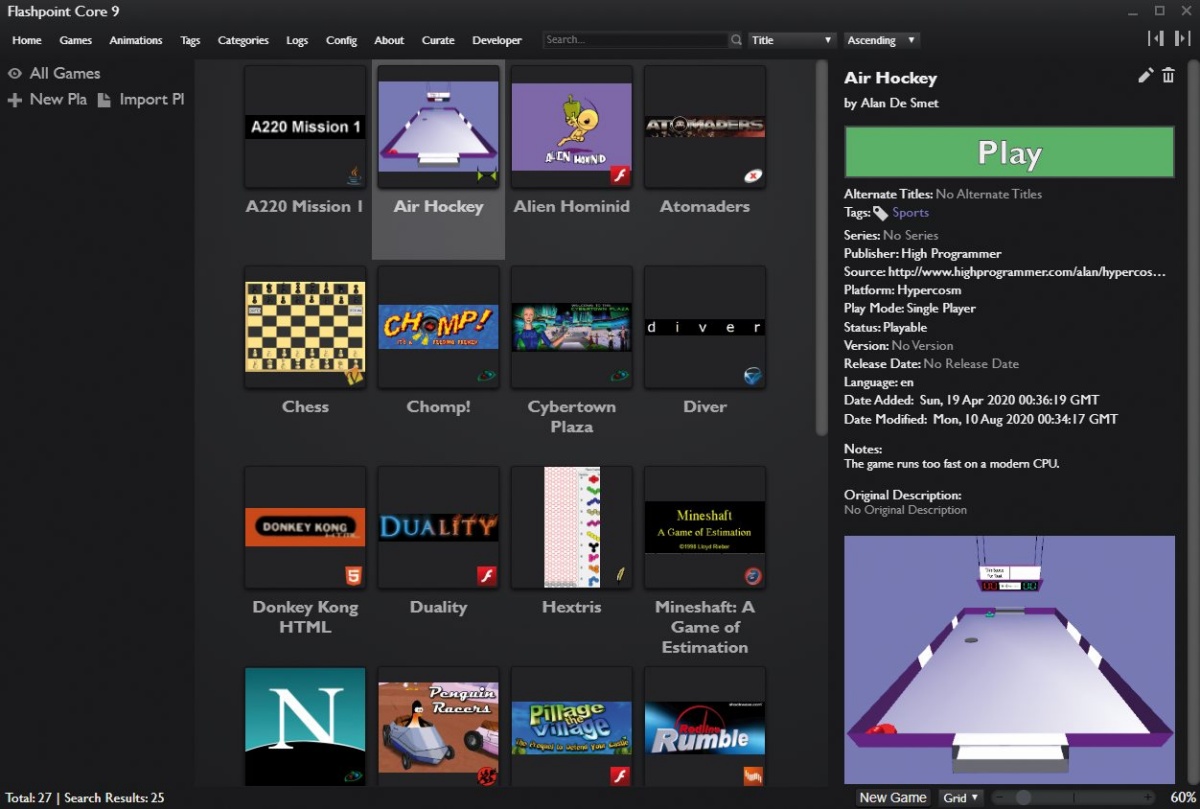1200x809 pixels.
Task: Click the zoom slider minus end
Action: 1000,797
